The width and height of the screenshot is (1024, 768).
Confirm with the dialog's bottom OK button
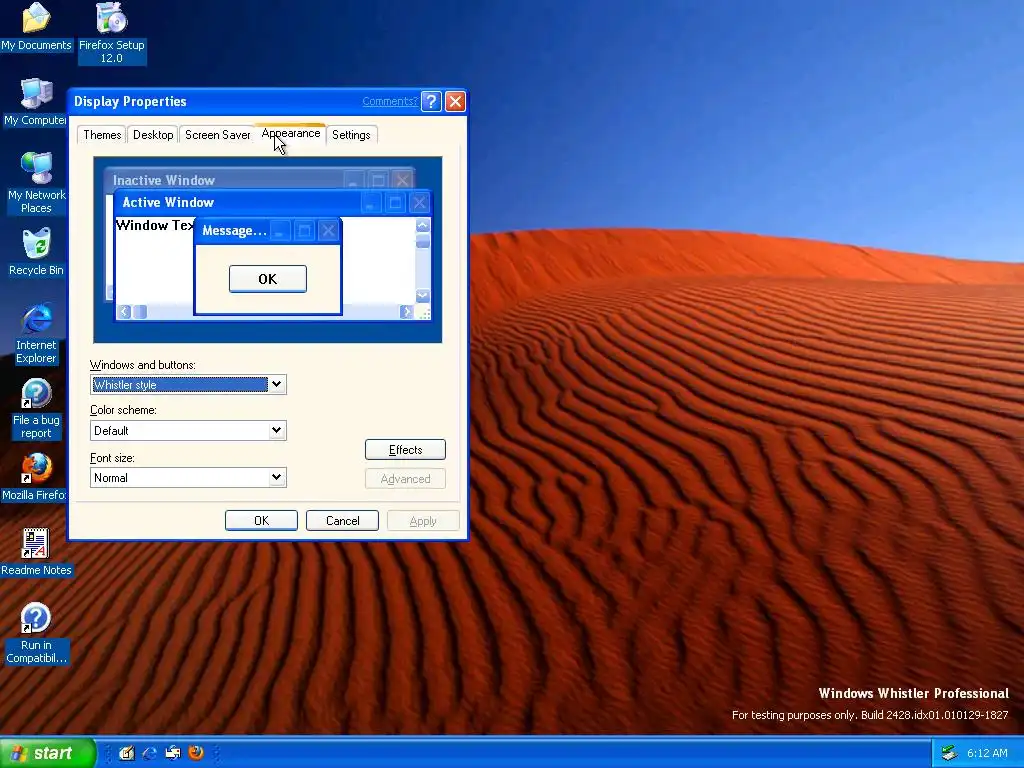[x=261, y=520]
